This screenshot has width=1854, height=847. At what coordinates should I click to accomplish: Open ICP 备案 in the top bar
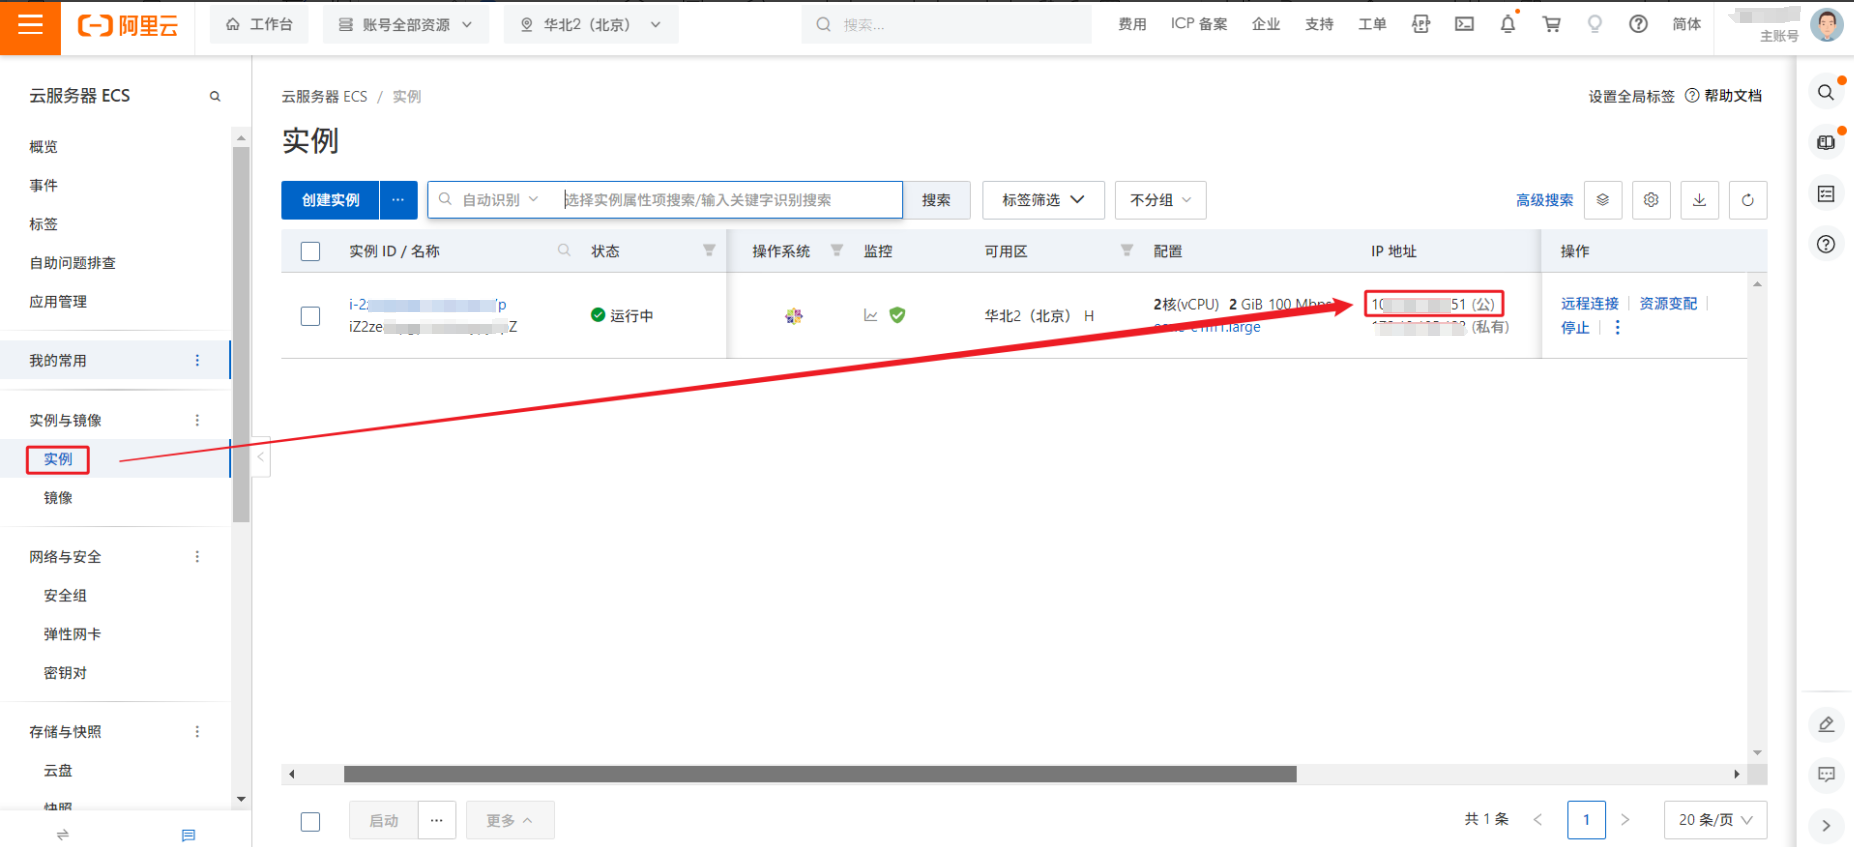coord(1199,24)
